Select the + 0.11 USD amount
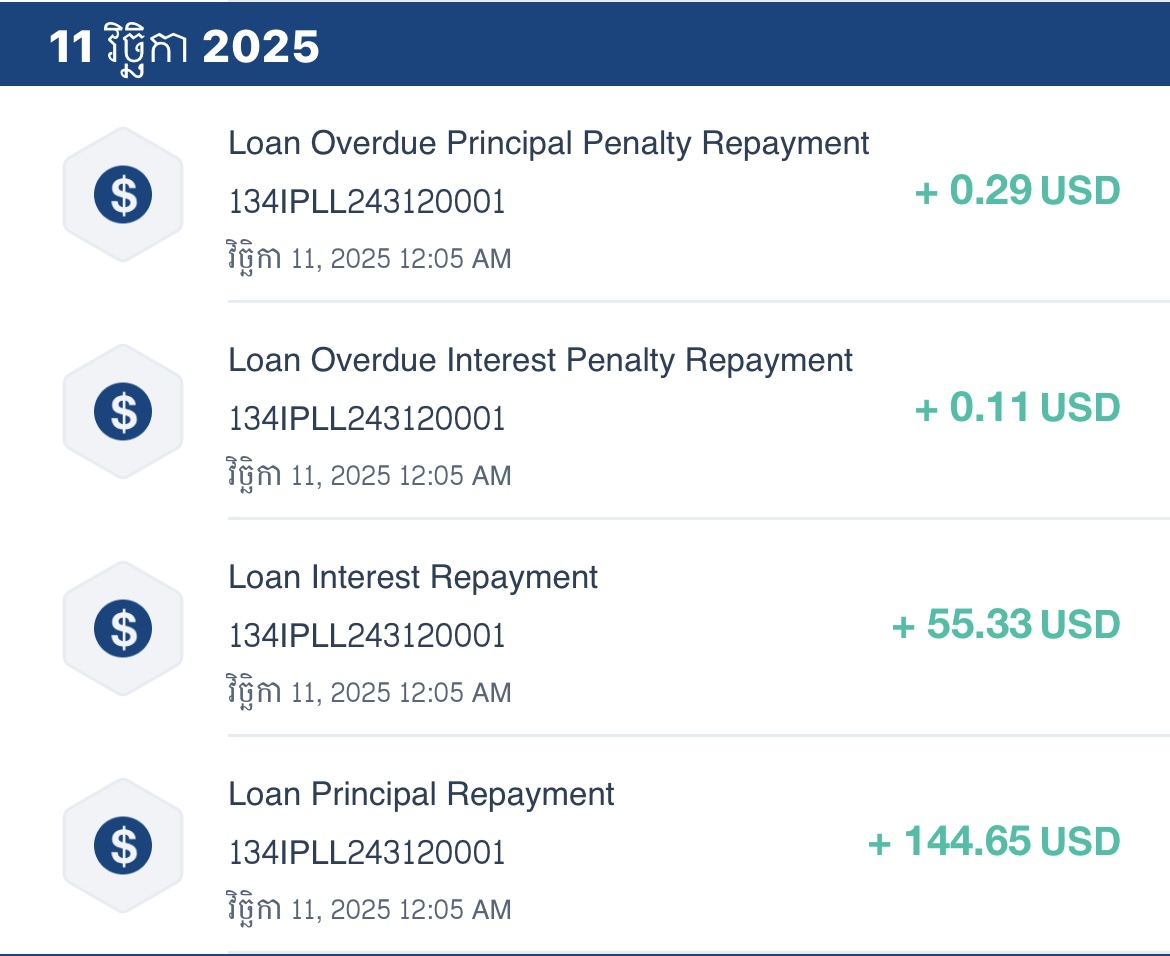The image size is (1170, 956). [x=1017, y=407]
